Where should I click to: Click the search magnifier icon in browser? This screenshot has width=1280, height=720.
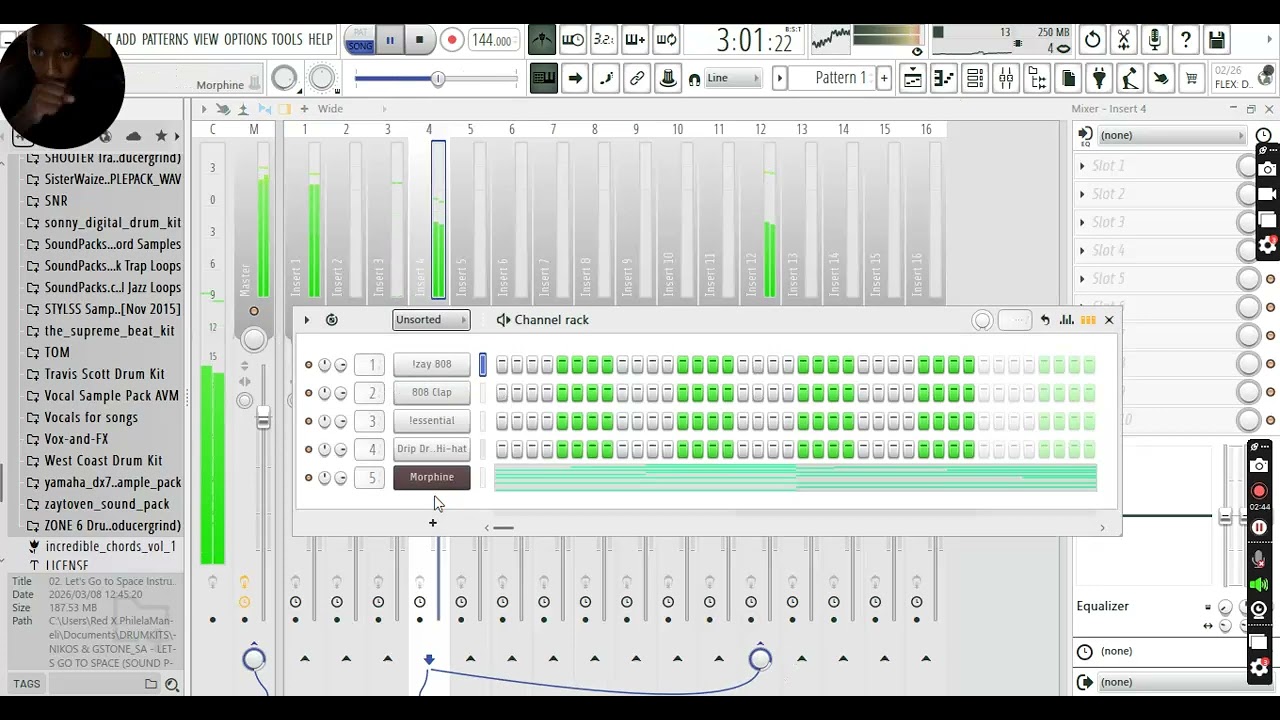(x=172, y=685)
